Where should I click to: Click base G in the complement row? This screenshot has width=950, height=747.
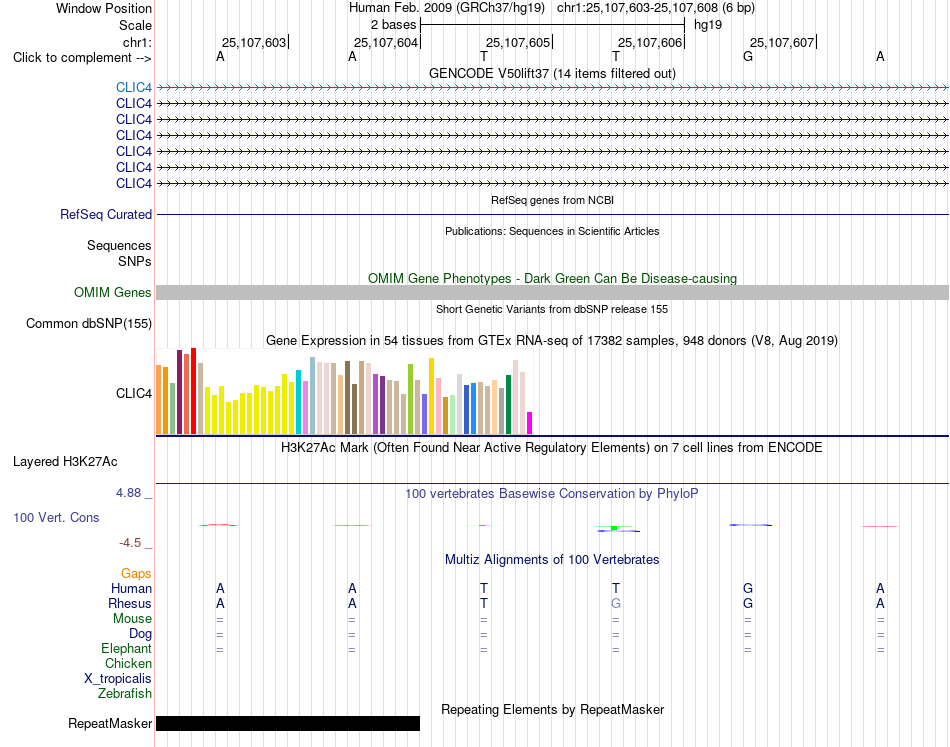(x=748, y=56)
